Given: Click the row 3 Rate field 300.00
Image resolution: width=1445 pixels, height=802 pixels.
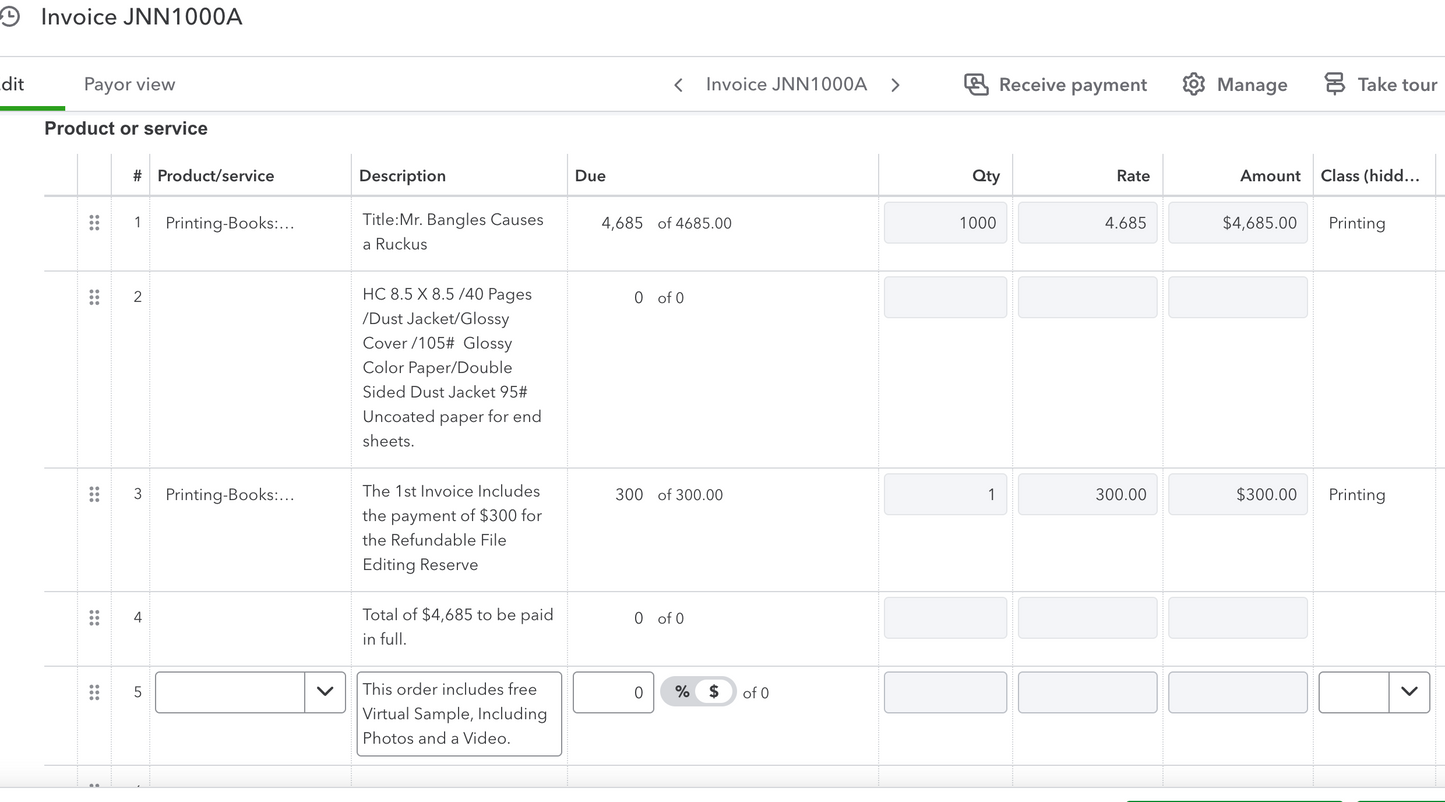Looking at the screenshot, I should [1087, 494].
